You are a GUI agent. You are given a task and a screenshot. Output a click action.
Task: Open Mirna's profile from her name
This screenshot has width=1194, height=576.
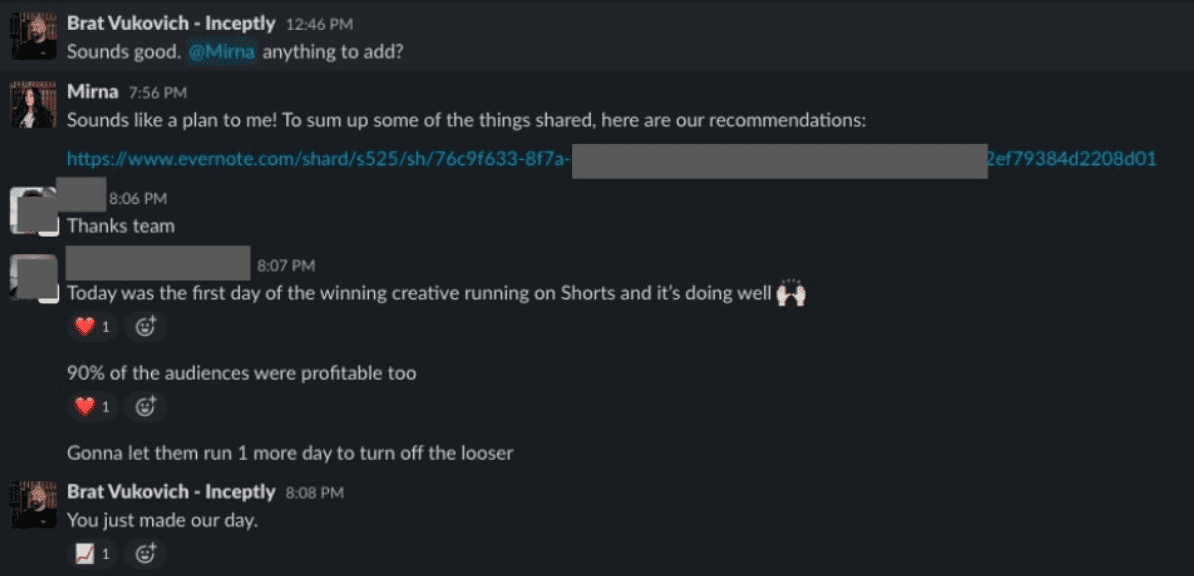tap(92, 92)
